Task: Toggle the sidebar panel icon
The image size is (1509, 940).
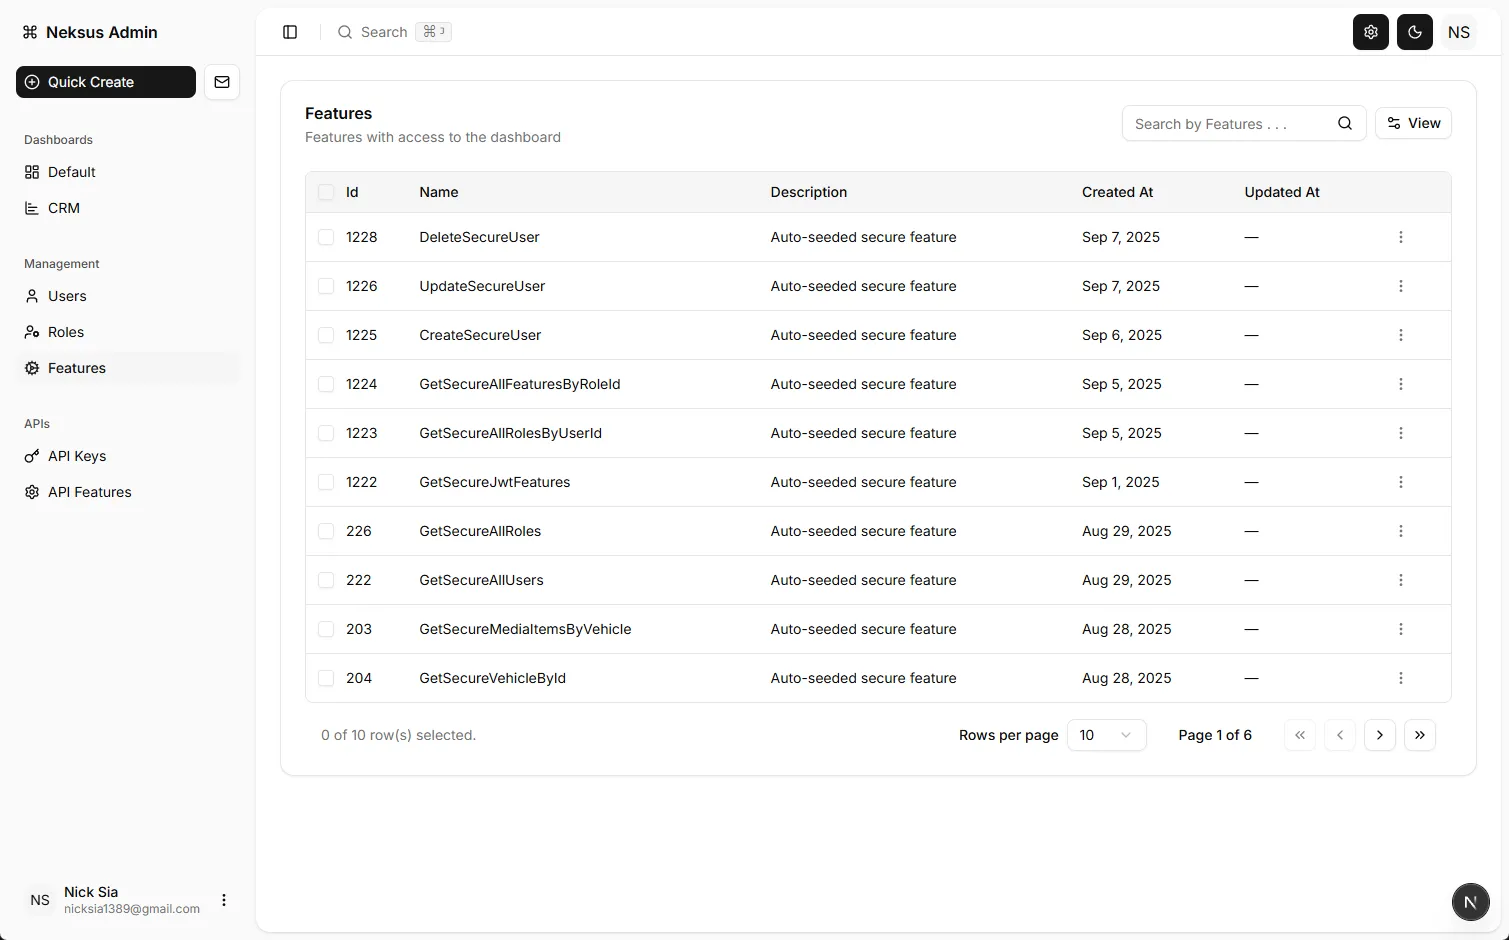Action: point(290,32)
